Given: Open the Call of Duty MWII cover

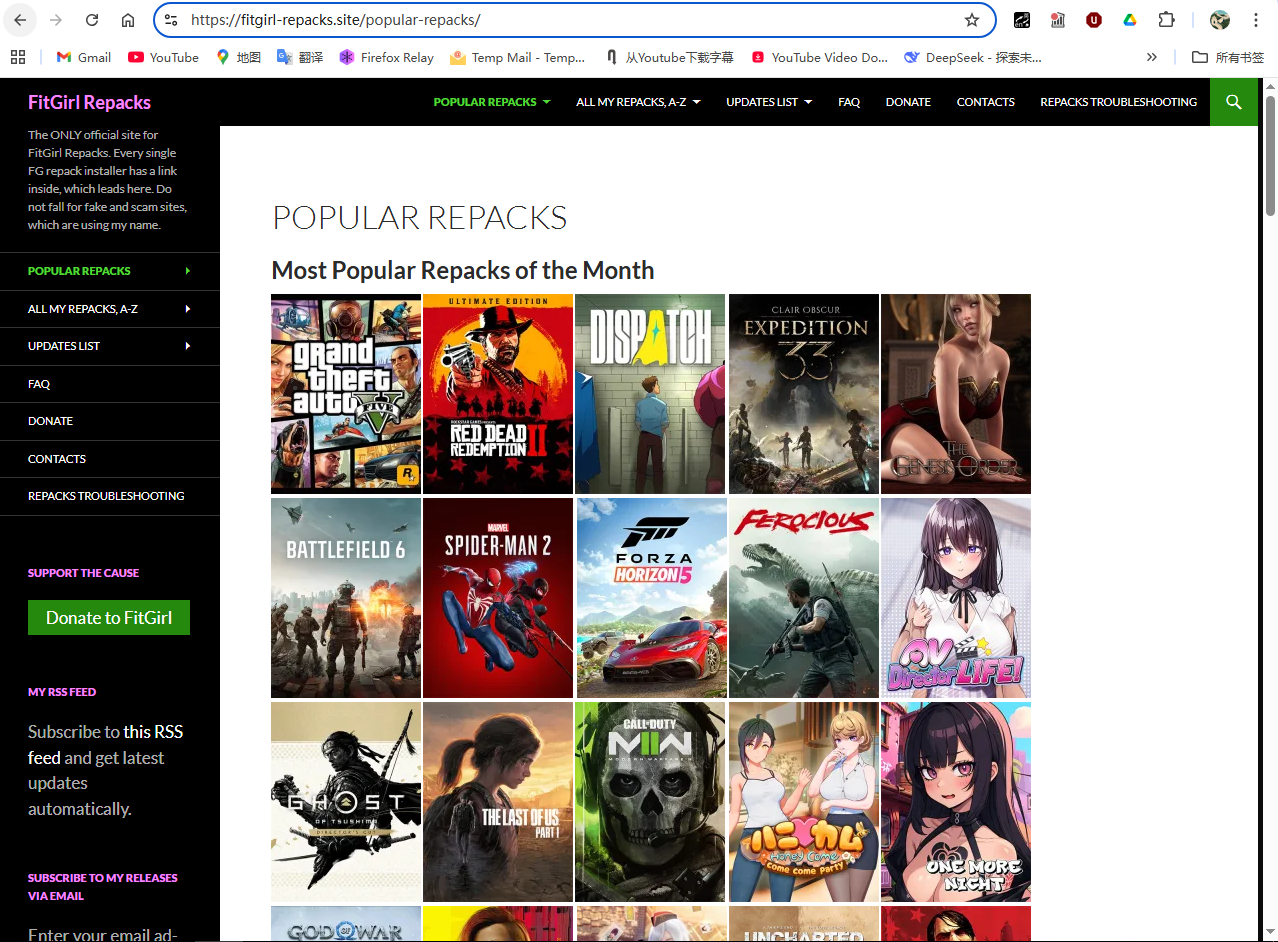Looking at the screenshot, I should pos(650,802).
